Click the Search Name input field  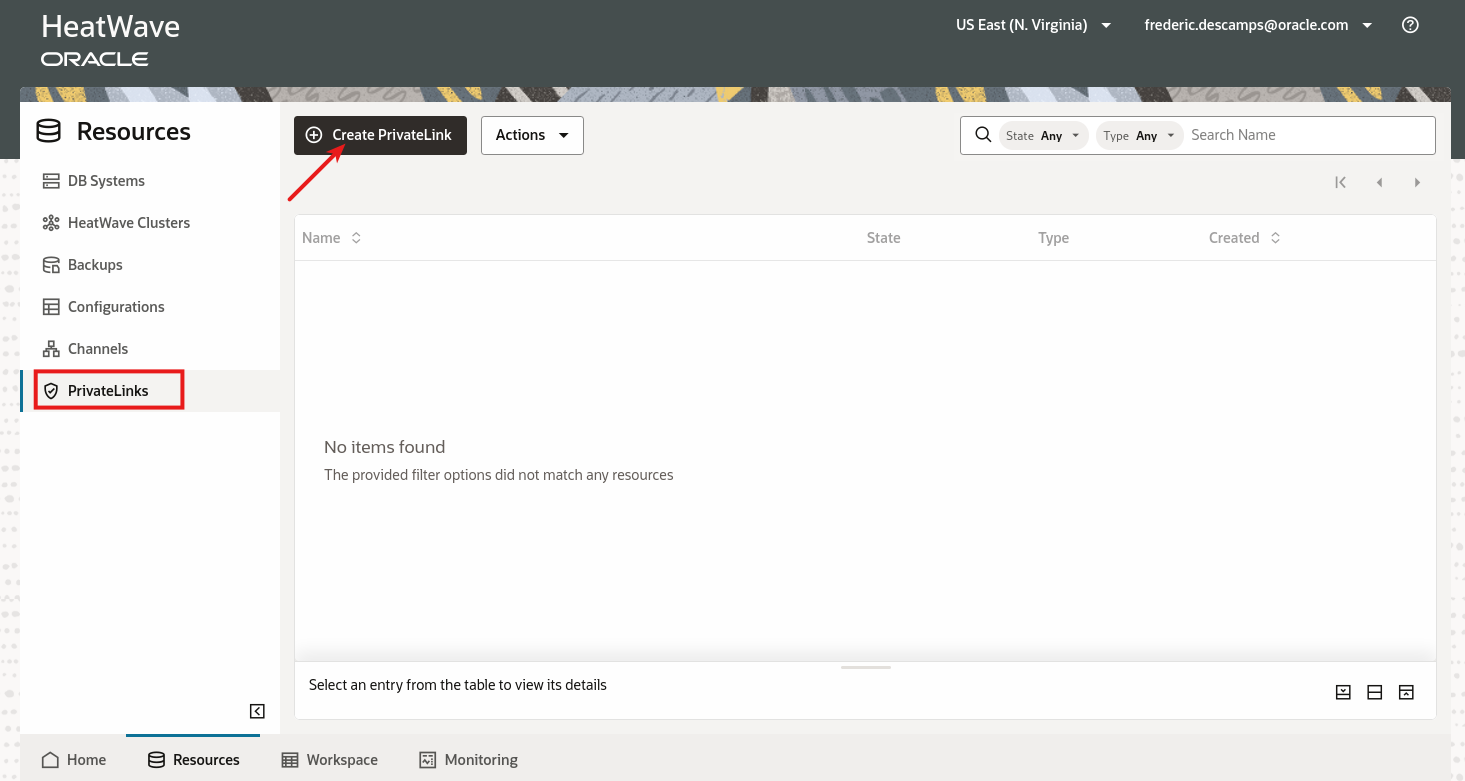click(1310, 135)
